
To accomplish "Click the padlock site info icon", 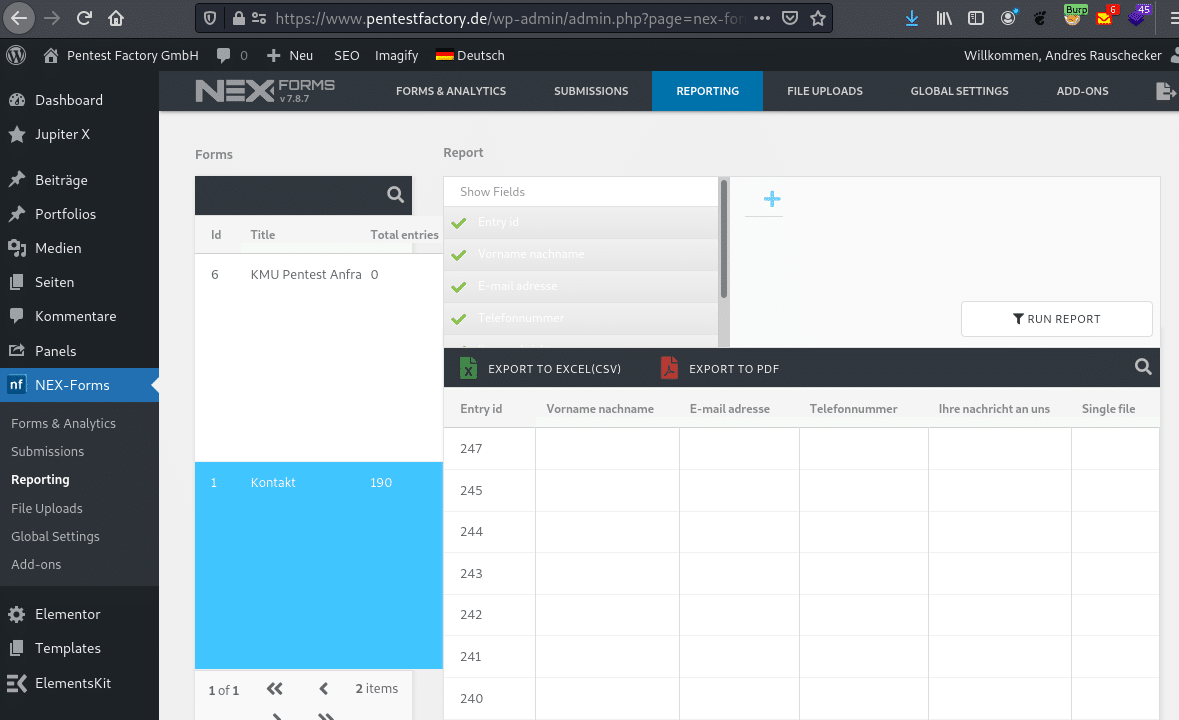I will (238, 18).
